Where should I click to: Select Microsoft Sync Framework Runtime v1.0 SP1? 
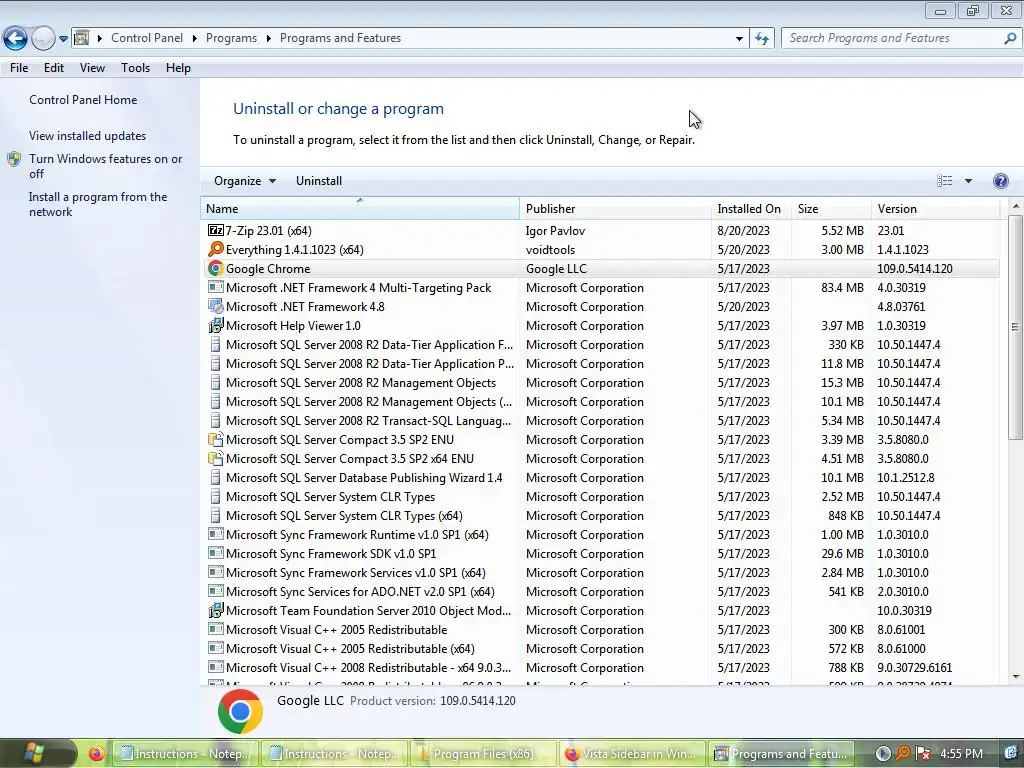coord(357,534)
